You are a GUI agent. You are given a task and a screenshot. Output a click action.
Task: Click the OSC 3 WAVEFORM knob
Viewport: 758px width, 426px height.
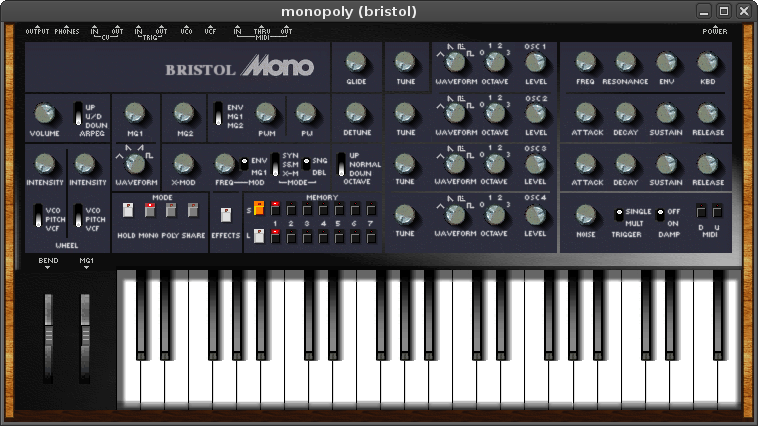(455, 164)
